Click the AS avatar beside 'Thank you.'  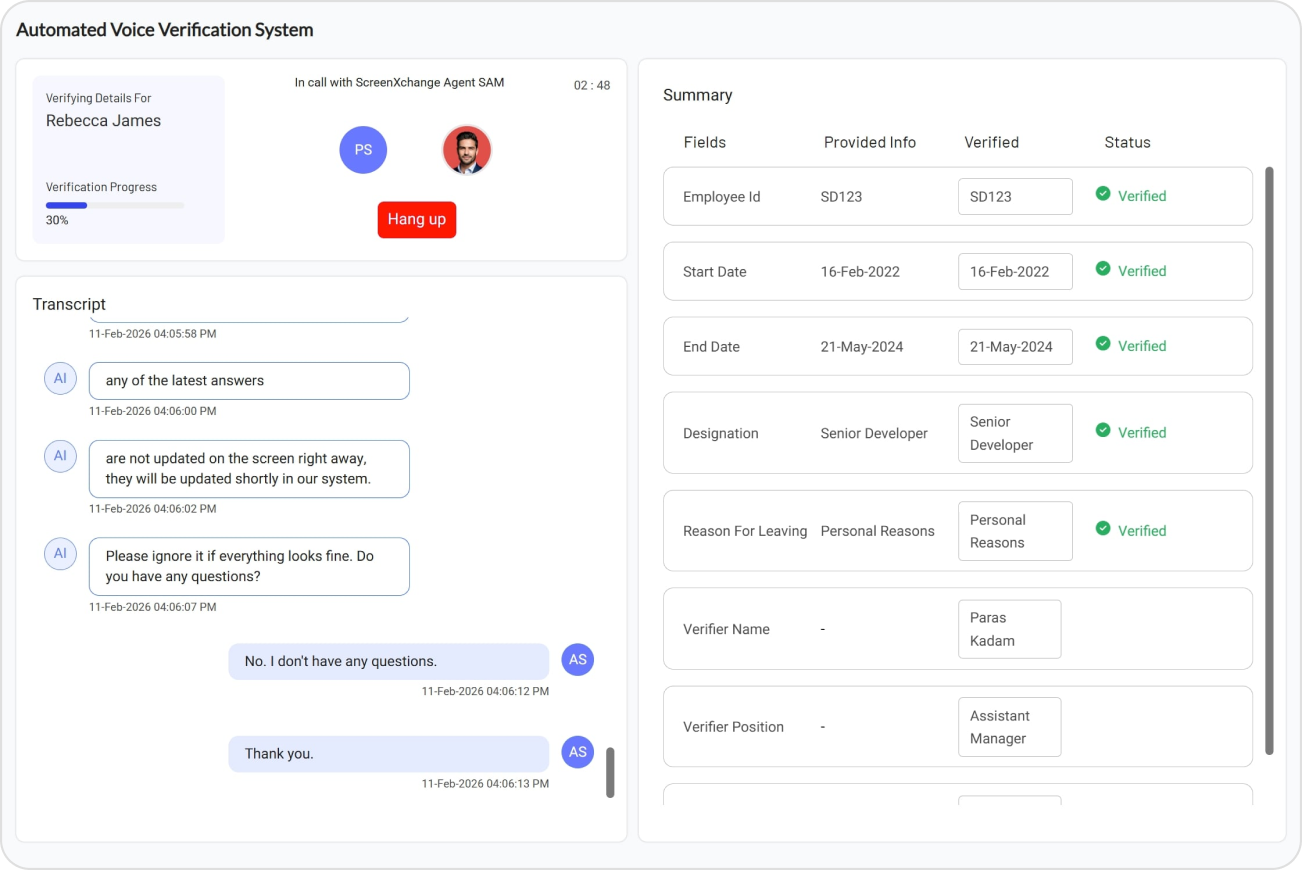point(577,752)
